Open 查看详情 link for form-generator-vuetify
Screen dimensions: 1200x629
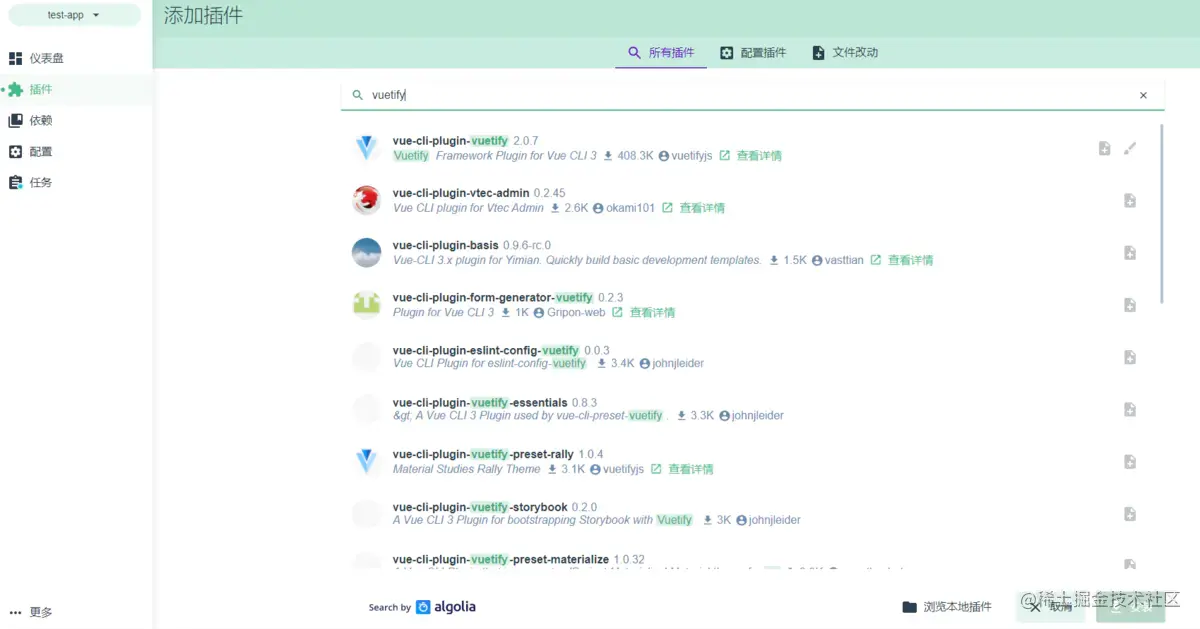[x=652, y=312]
